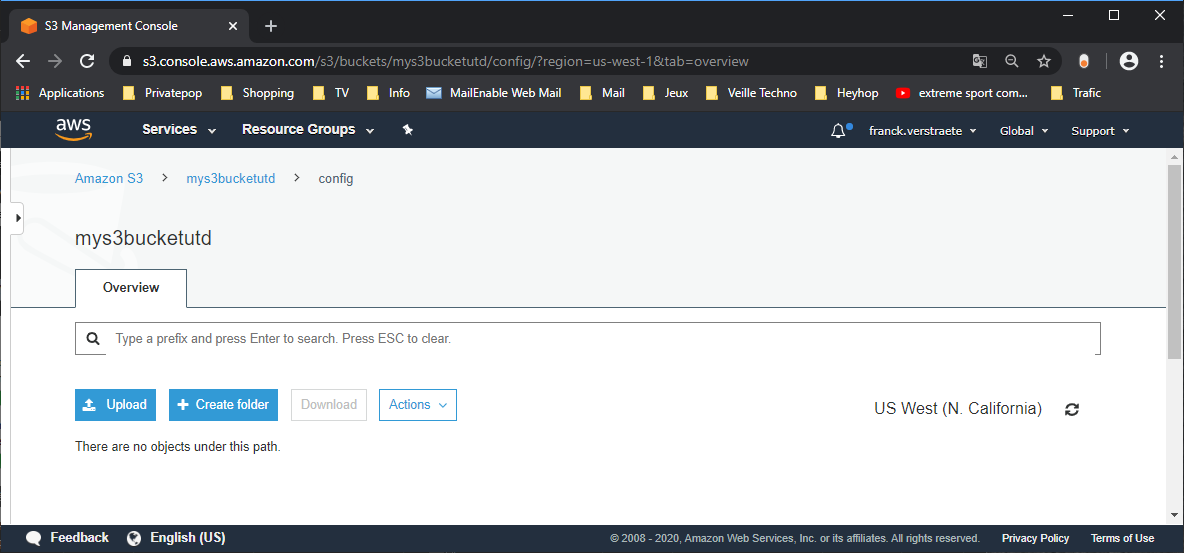Click the Applications grid bookmark icon
This screenshot has height=553, width=1184.
[23, 93]
